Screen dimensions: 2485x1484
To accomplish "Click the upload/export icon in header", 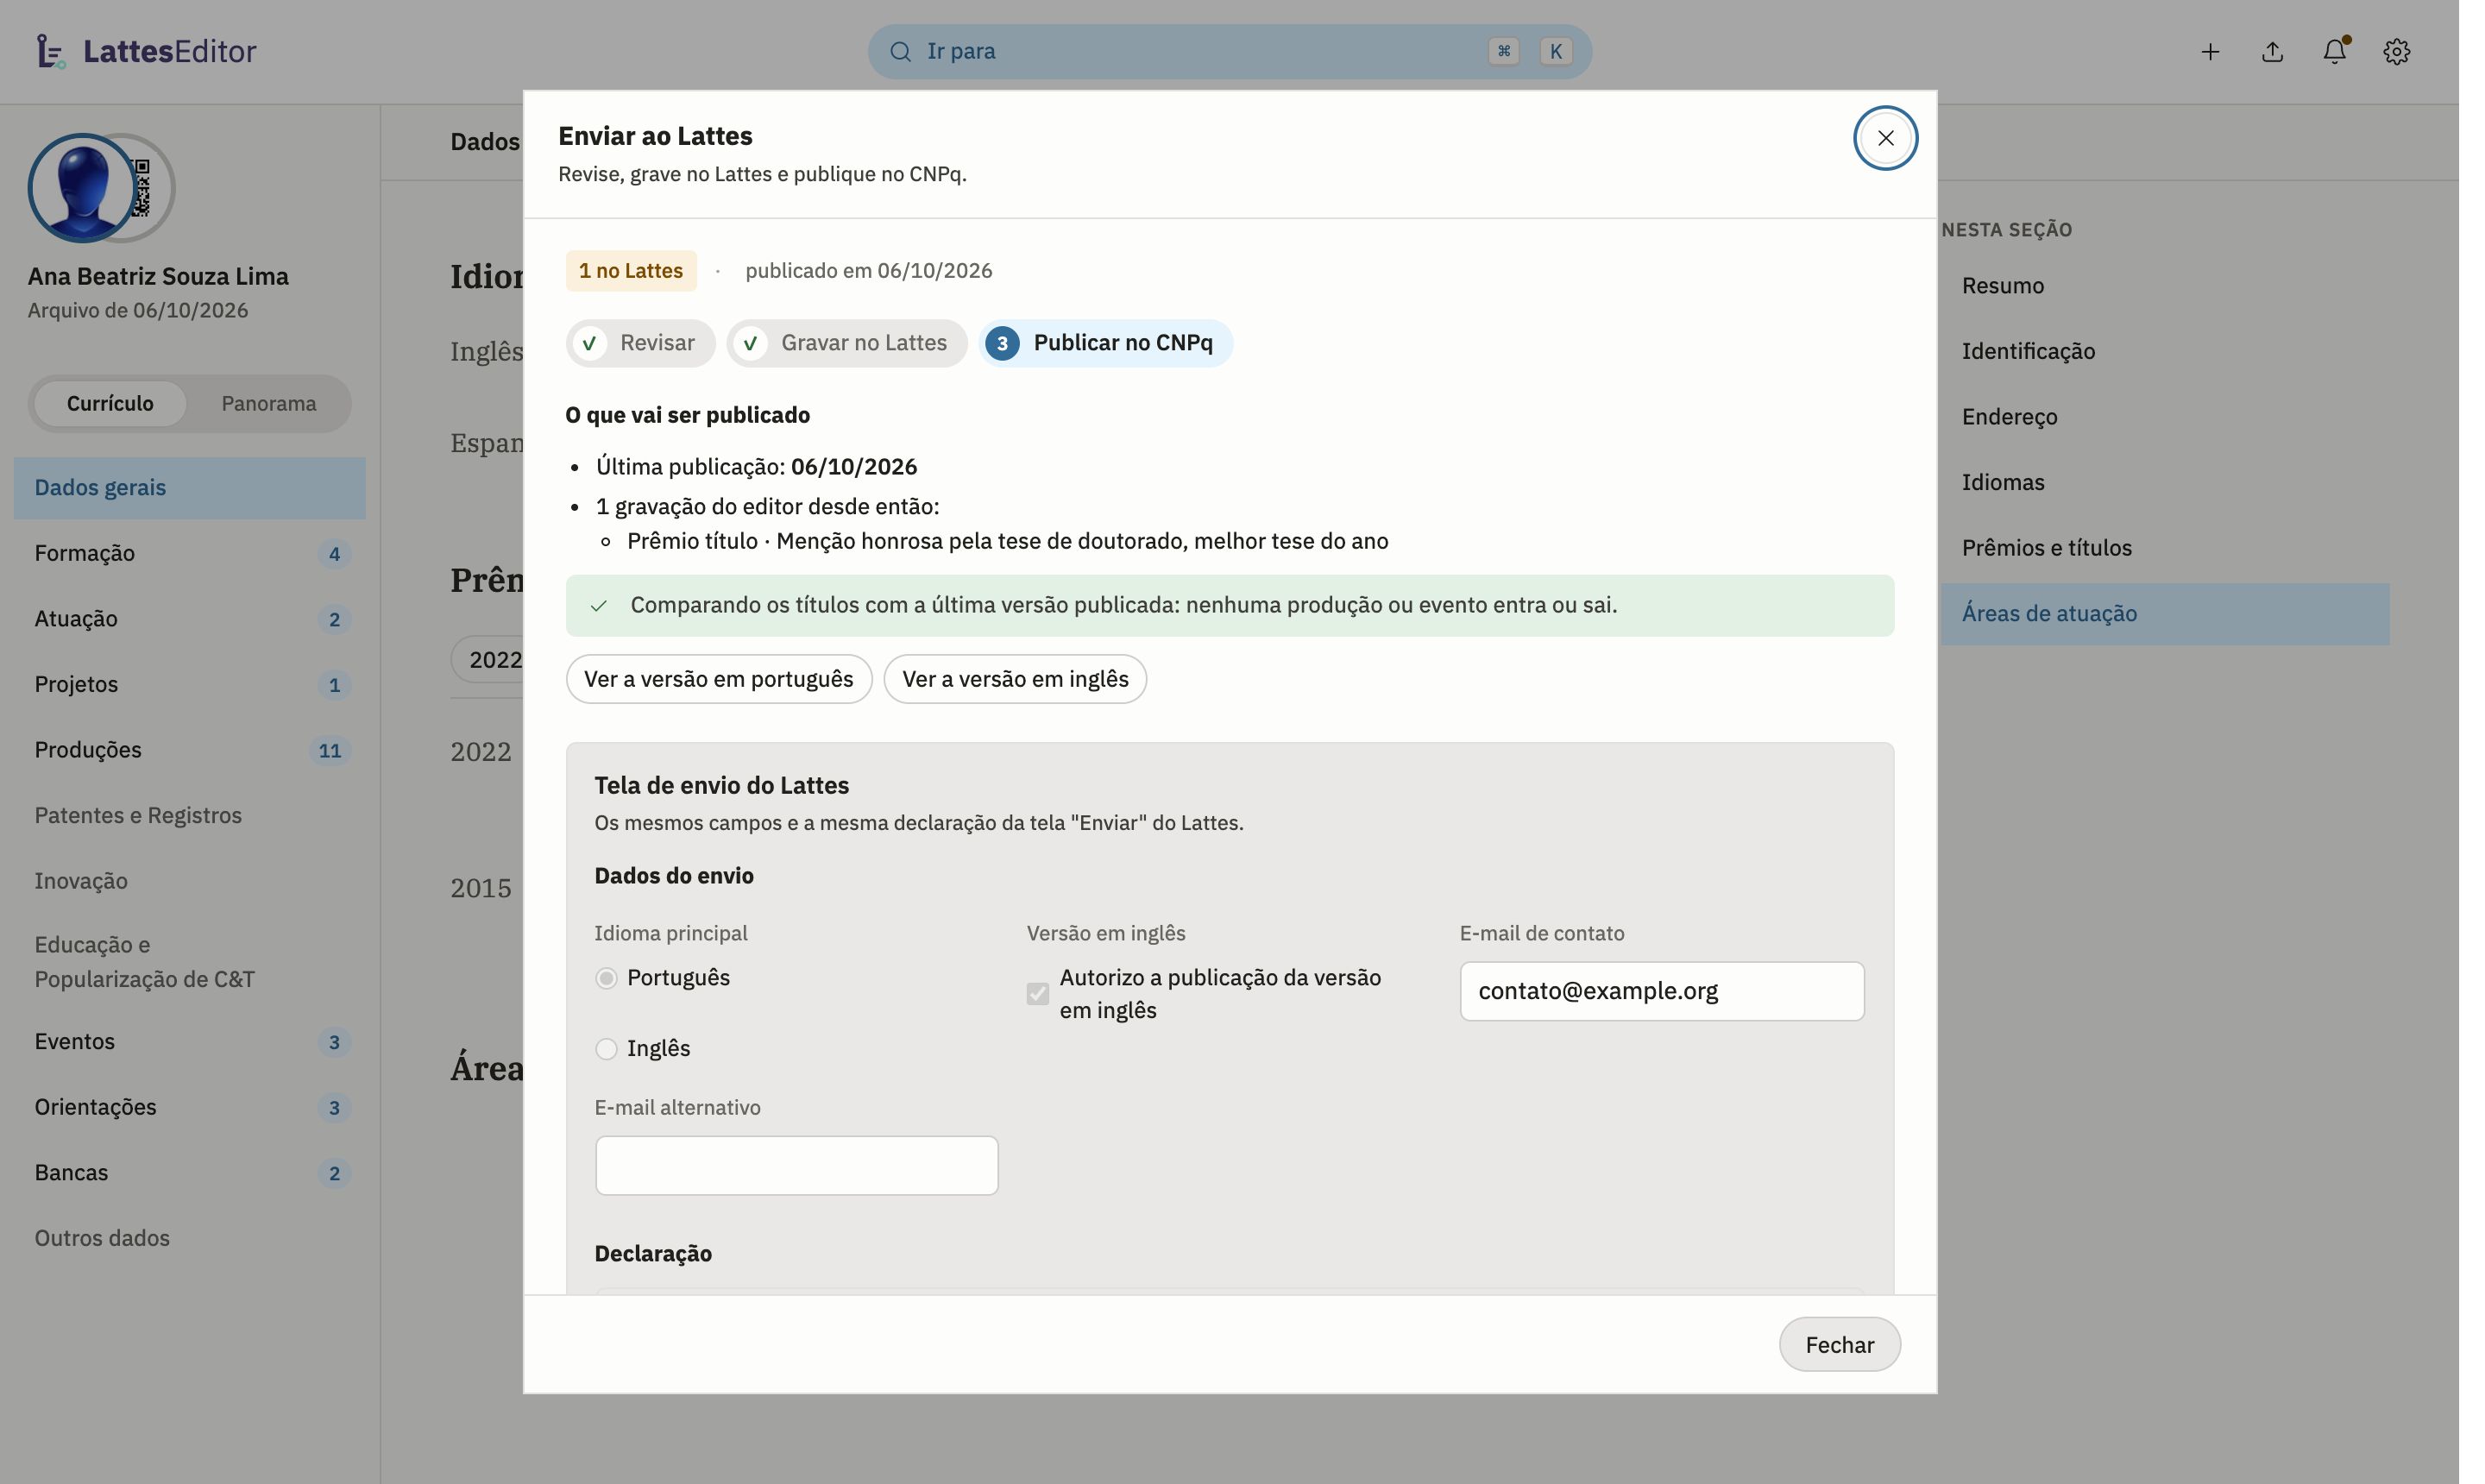I will click(2272, 52).
